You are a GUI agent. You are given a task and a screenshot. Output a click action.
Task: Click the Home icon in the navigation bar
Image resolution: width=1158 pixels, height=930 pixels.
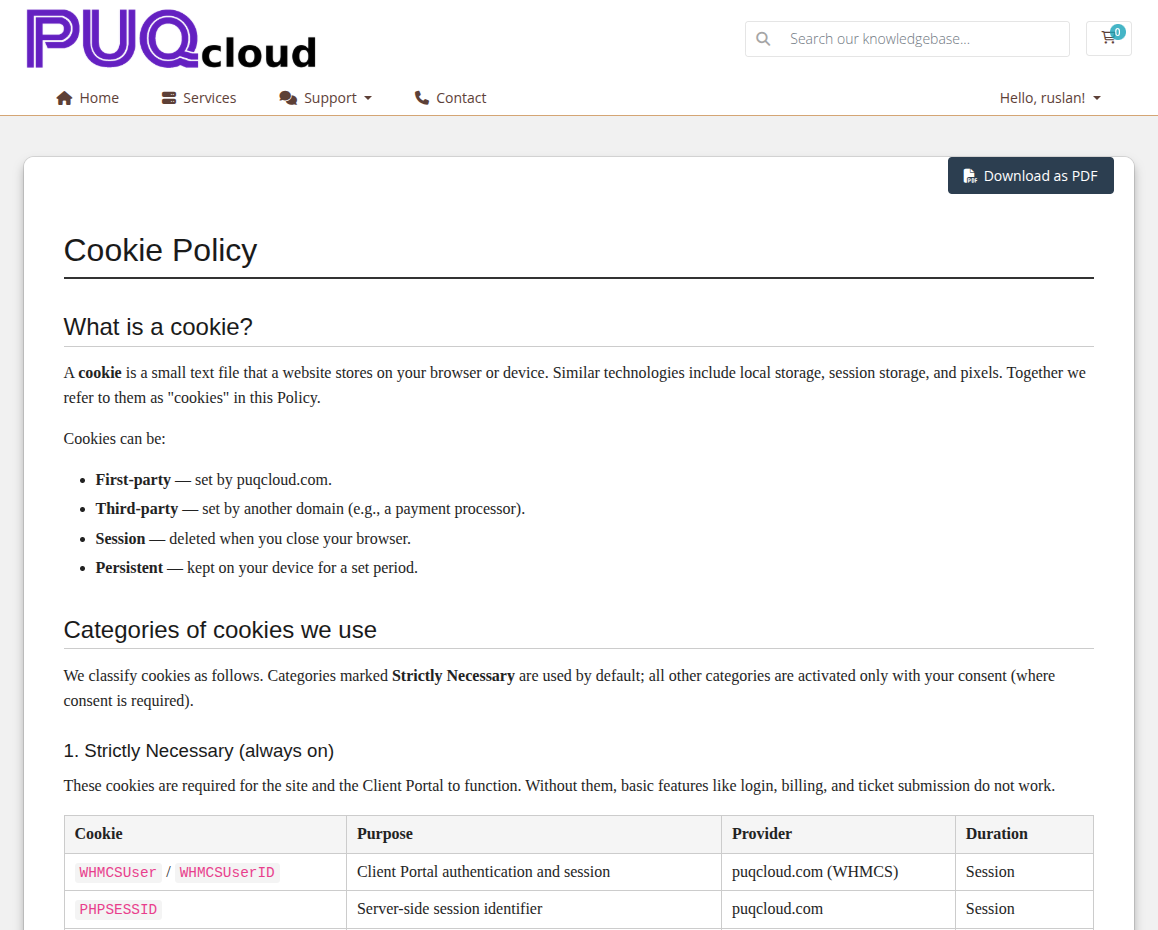64,97
